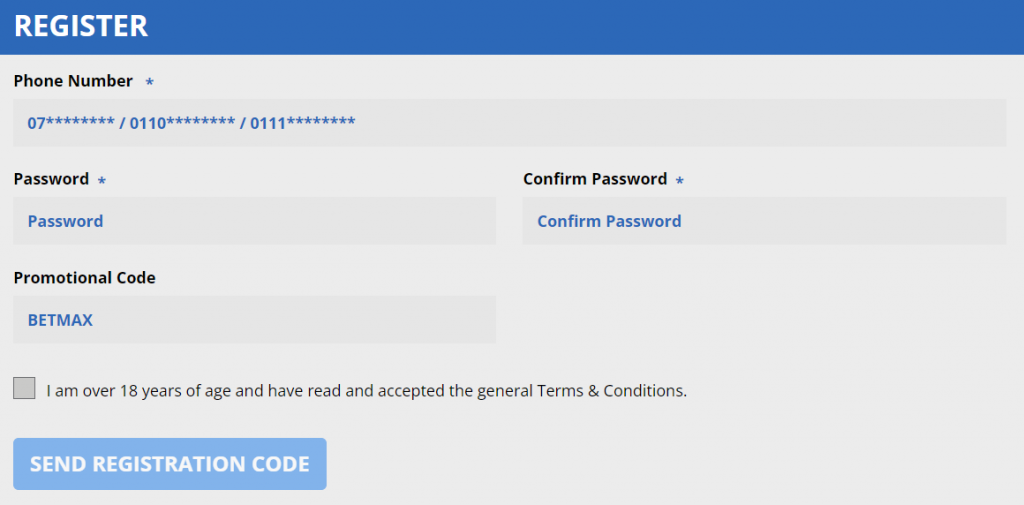Click the asterisk beside Confirm Password label

680,181
